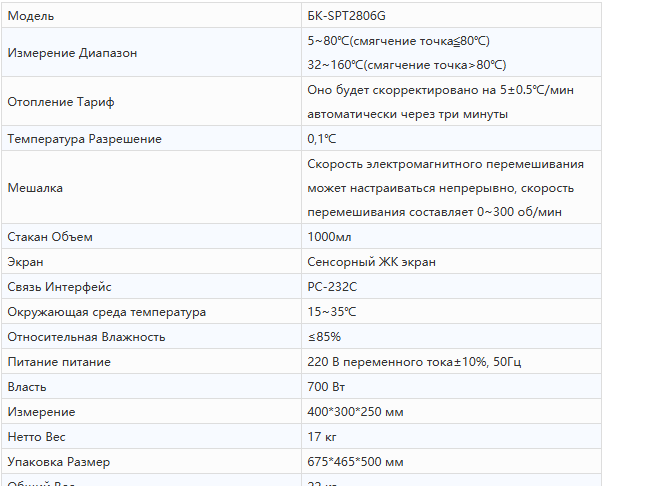The image size is (645, 486).
Task: Select the 675*465*500 мм packing size
Action: (355, 462)
